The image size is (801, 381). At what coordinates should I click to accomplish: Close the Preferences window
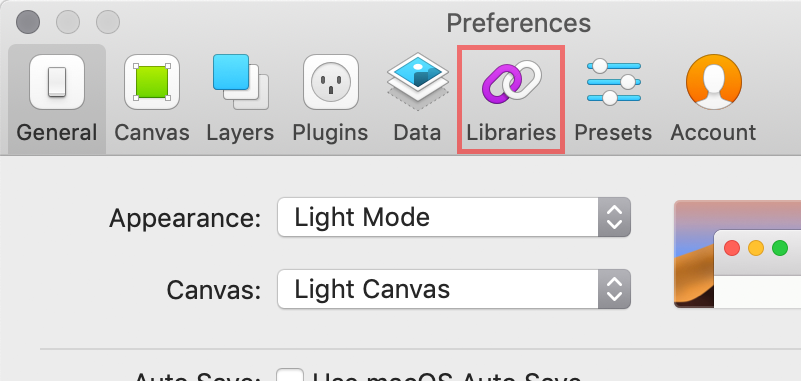point(28,22)
